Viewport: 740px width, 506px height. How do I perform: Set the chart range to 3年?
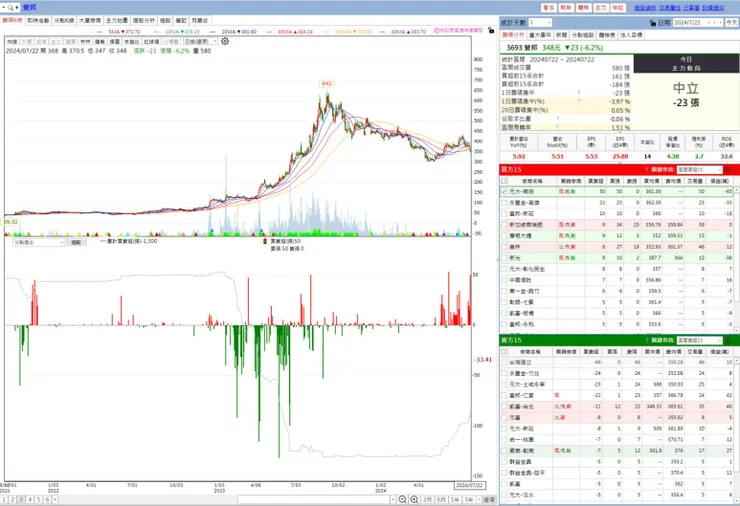click(469, 499)
